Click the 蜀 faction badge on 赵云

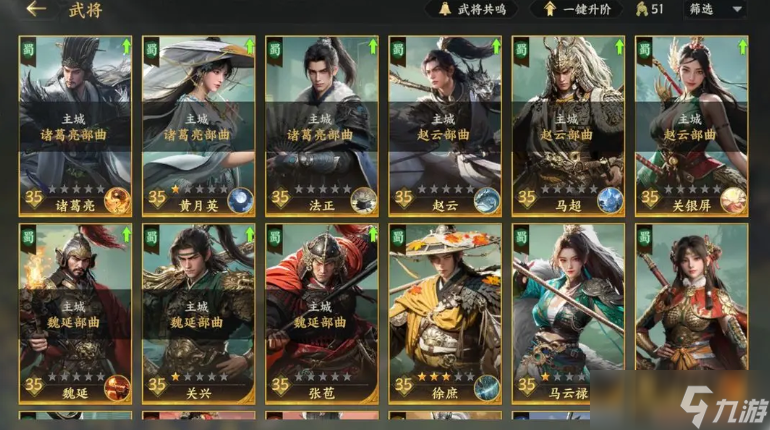[x=398, y=52]
